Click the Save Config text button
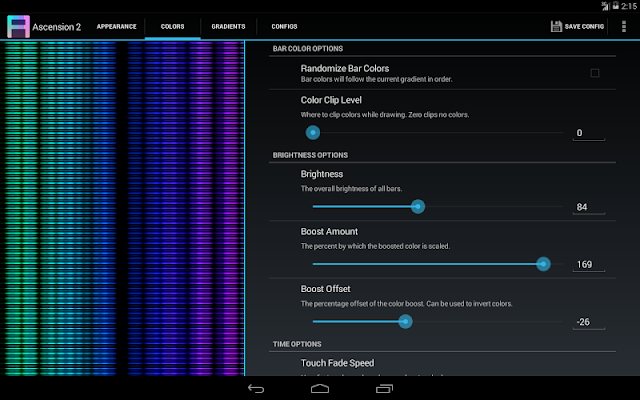This screenshot has width=640, height=400. click(x=584, y=27)
